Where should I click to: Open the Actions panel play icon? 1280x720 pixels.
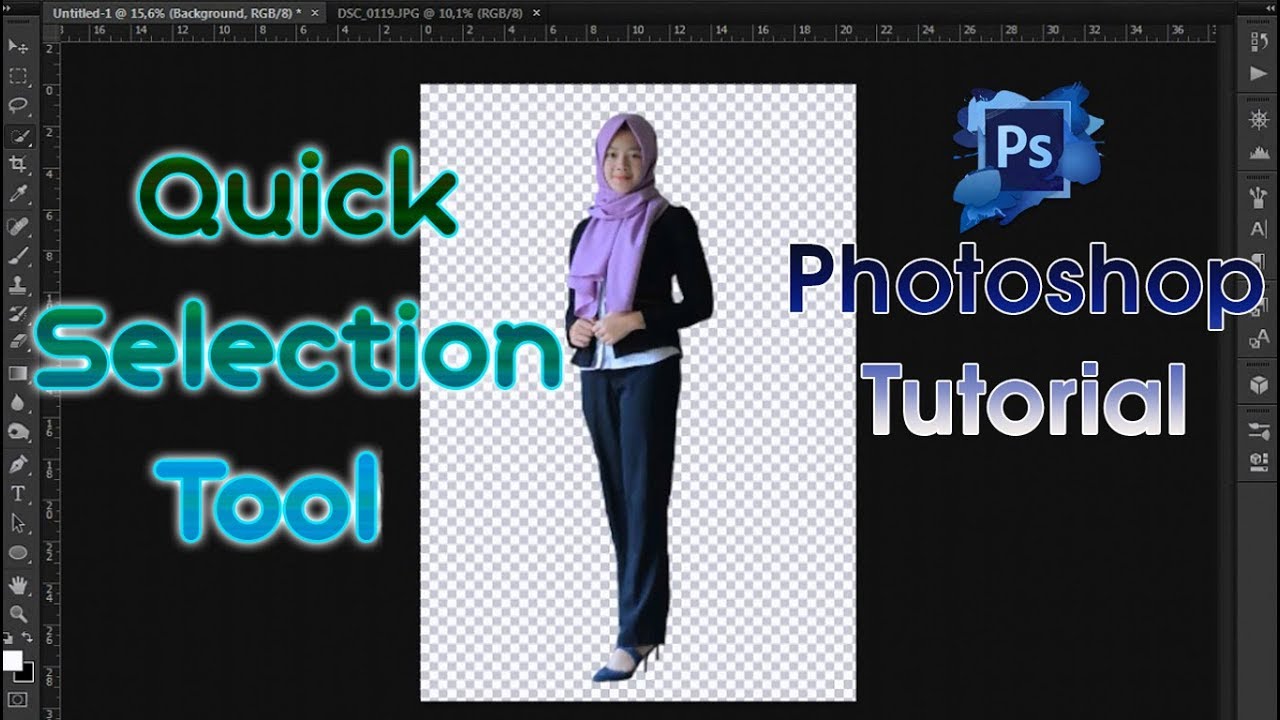(1259, 73)
